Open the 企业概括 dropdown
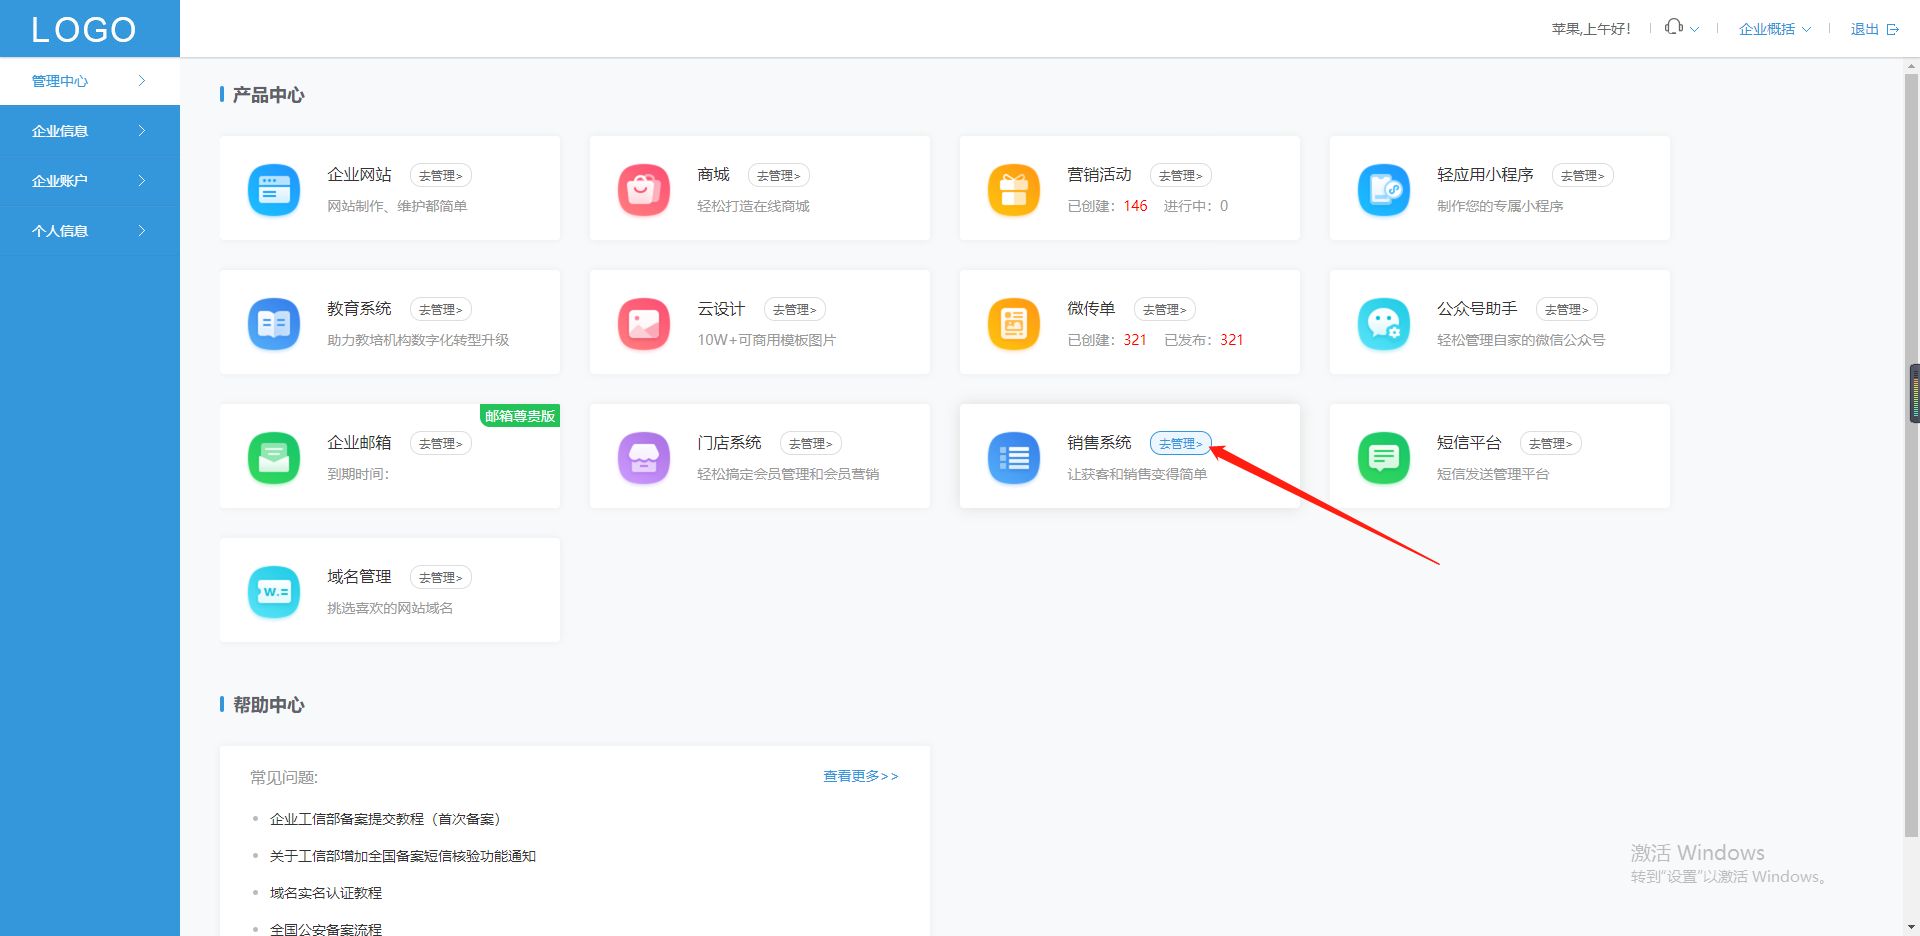 (x=1775, y=29)
